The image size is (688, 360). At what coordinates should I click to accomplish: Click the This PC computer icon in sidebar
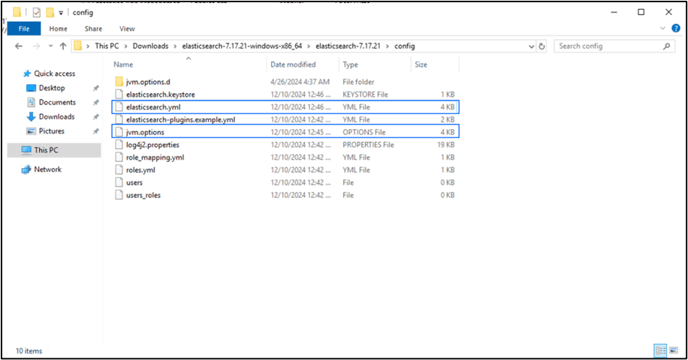[26, 150]
